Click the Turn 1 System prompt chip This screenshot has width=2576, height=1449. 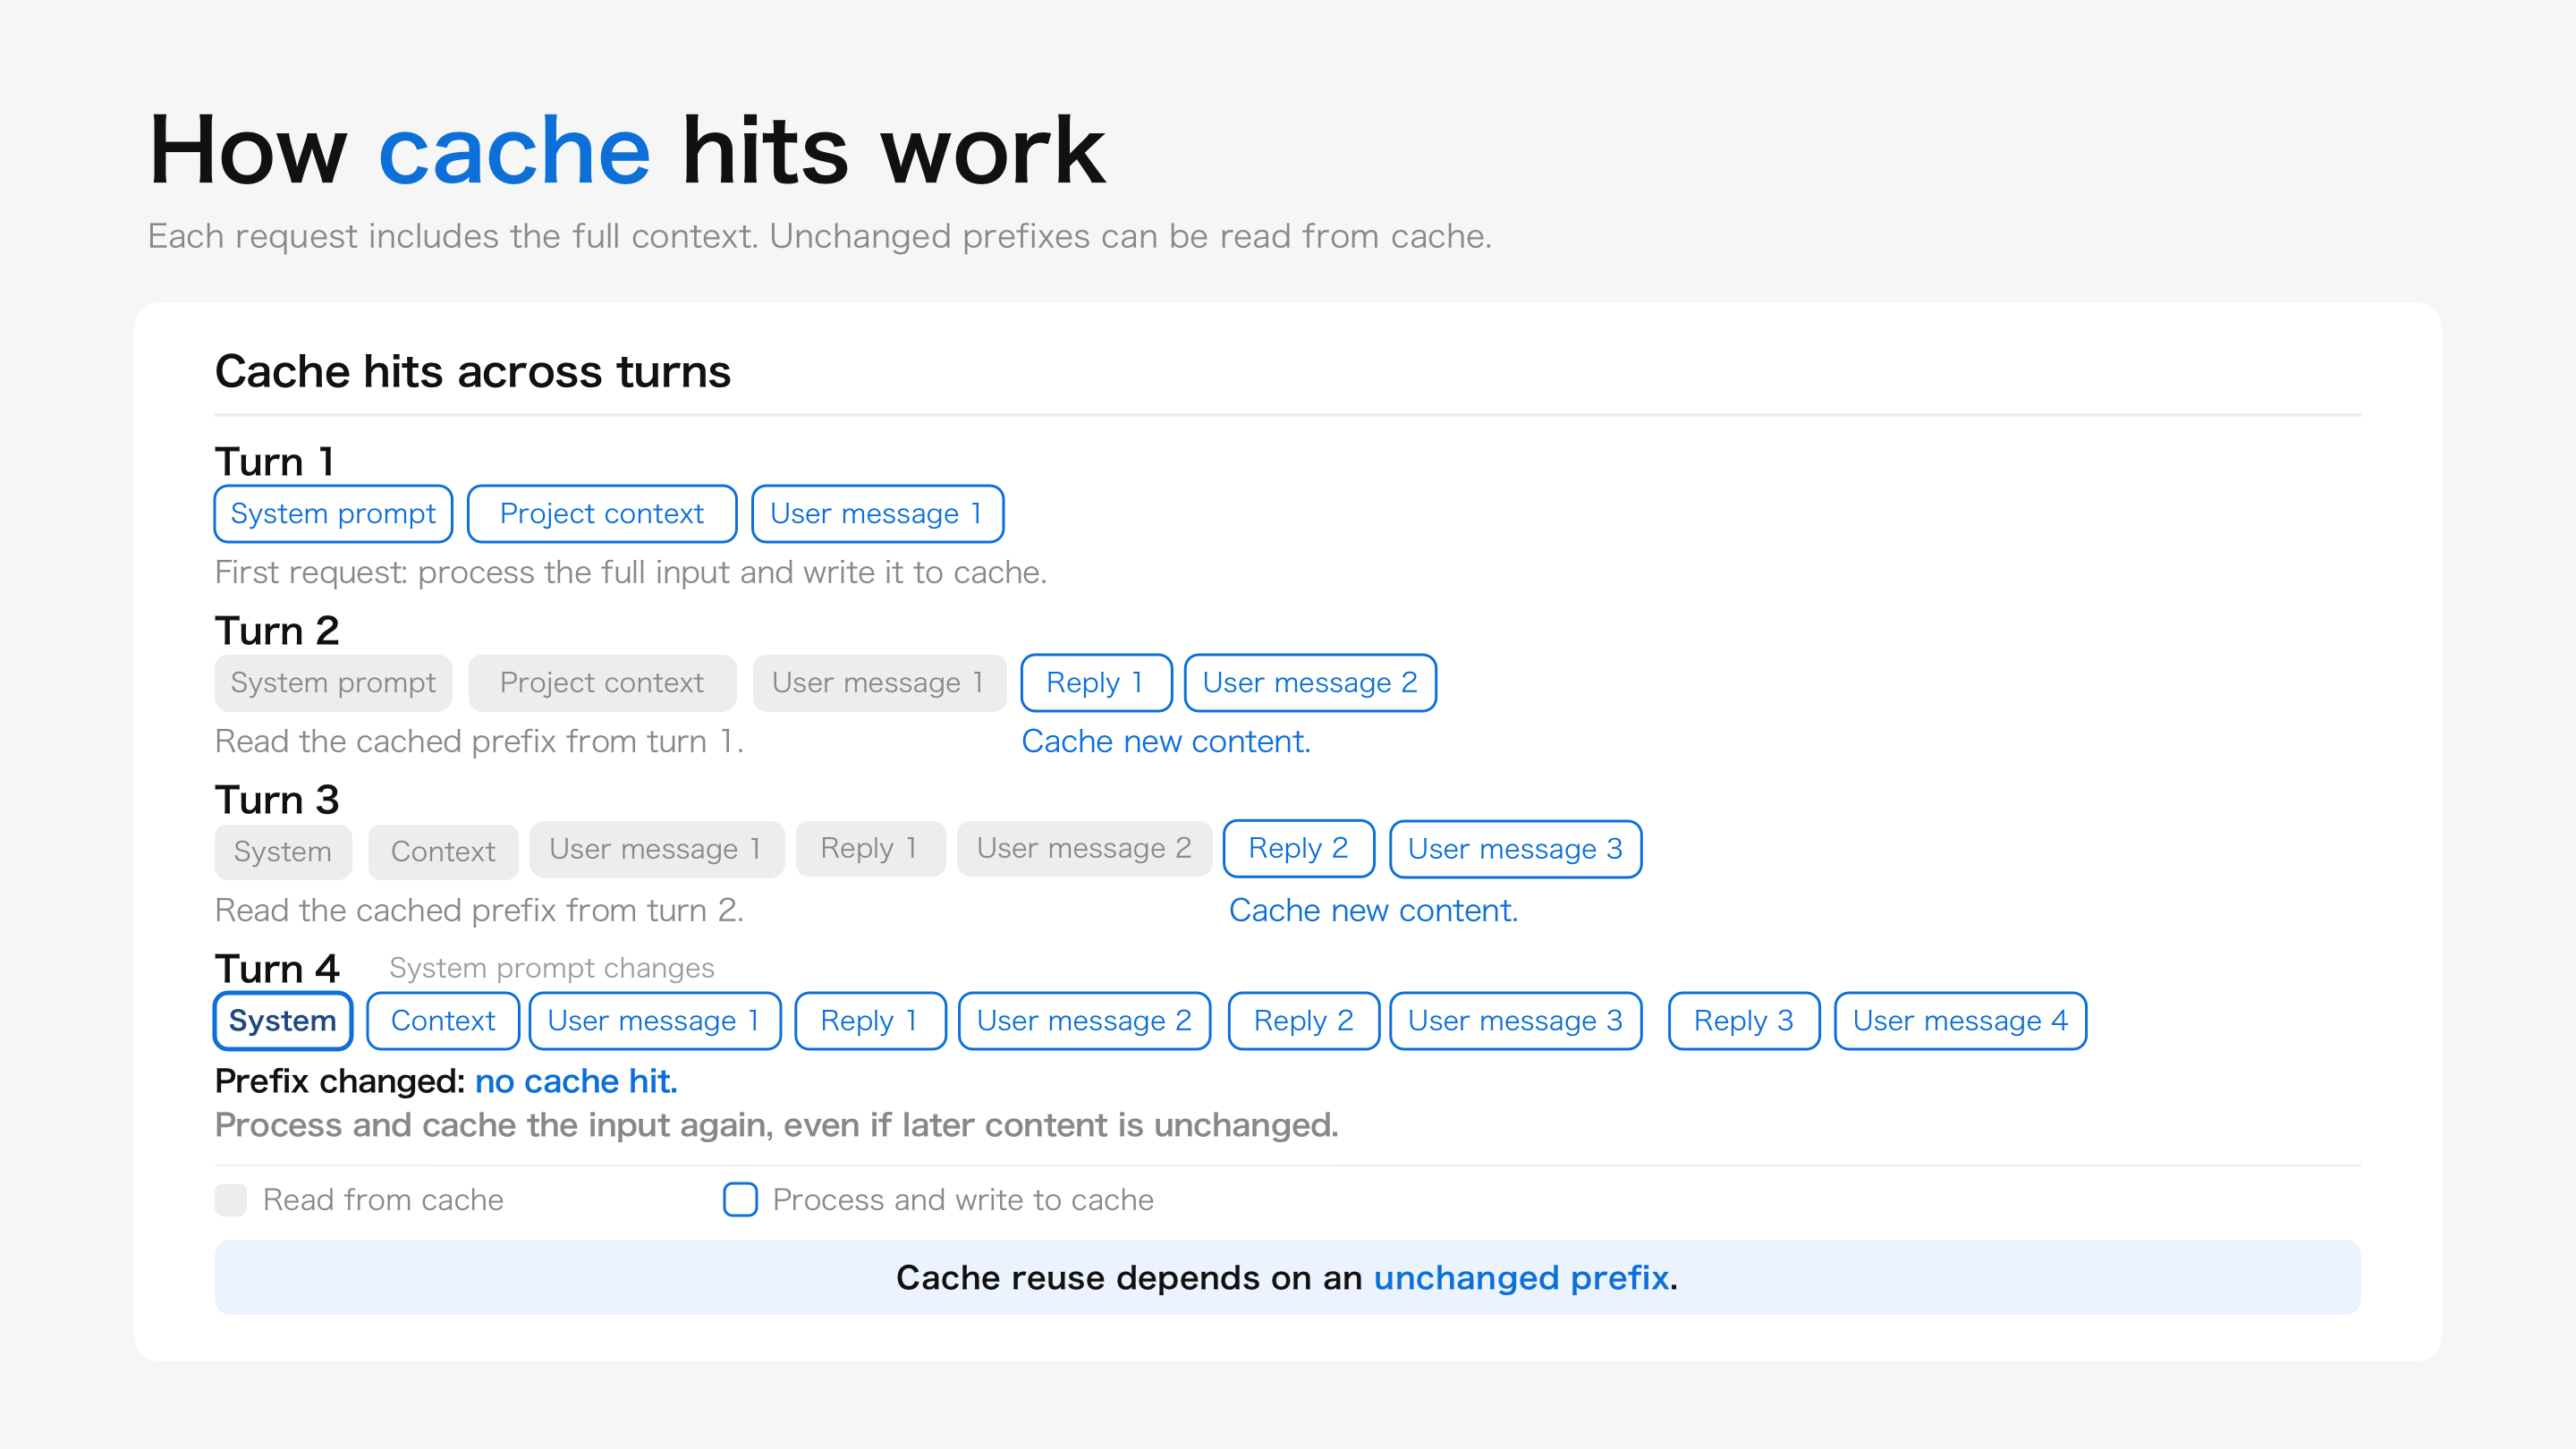pyautogui.click(x=333, y=514)
